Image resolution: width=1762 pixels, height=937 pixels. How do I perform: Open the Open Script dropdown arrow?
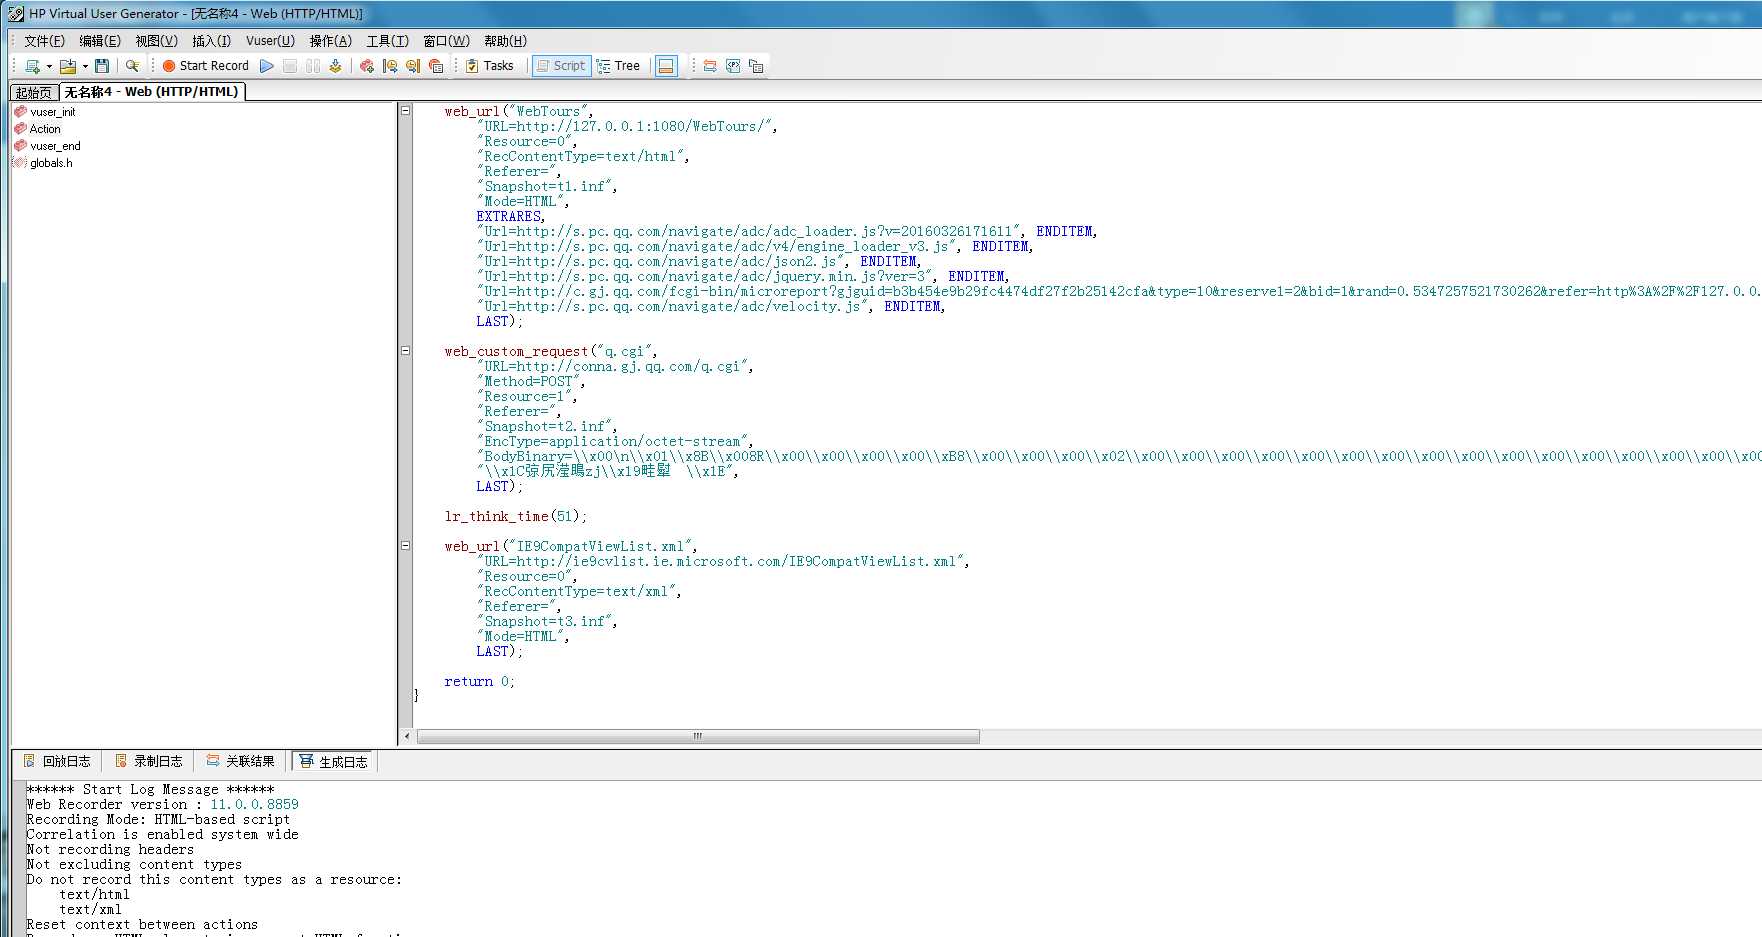(x=85, y=66)
